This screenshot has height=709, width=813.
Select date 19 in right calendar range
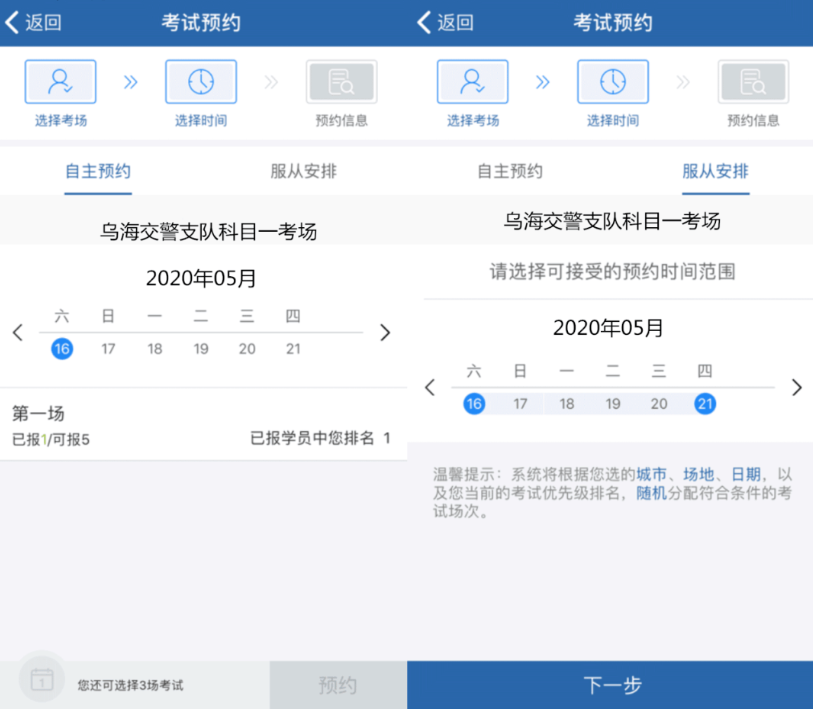(x=613, y=404)
